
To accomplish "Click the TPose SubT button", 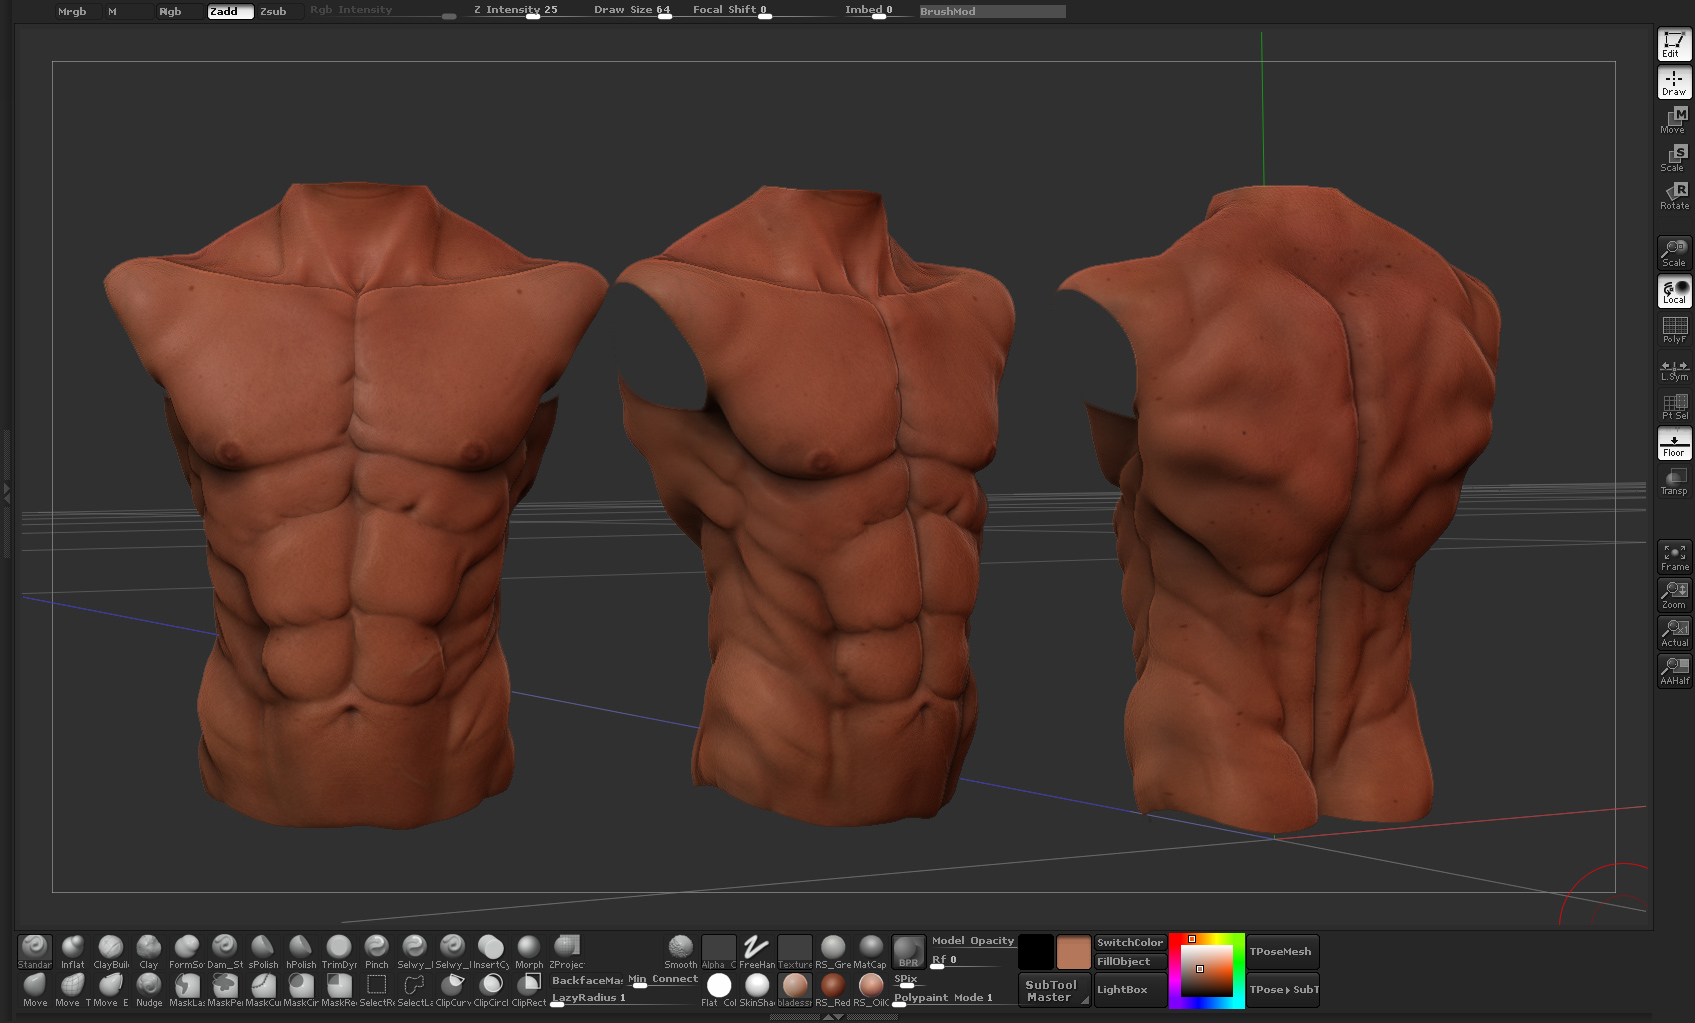I will pos(1283,990).
